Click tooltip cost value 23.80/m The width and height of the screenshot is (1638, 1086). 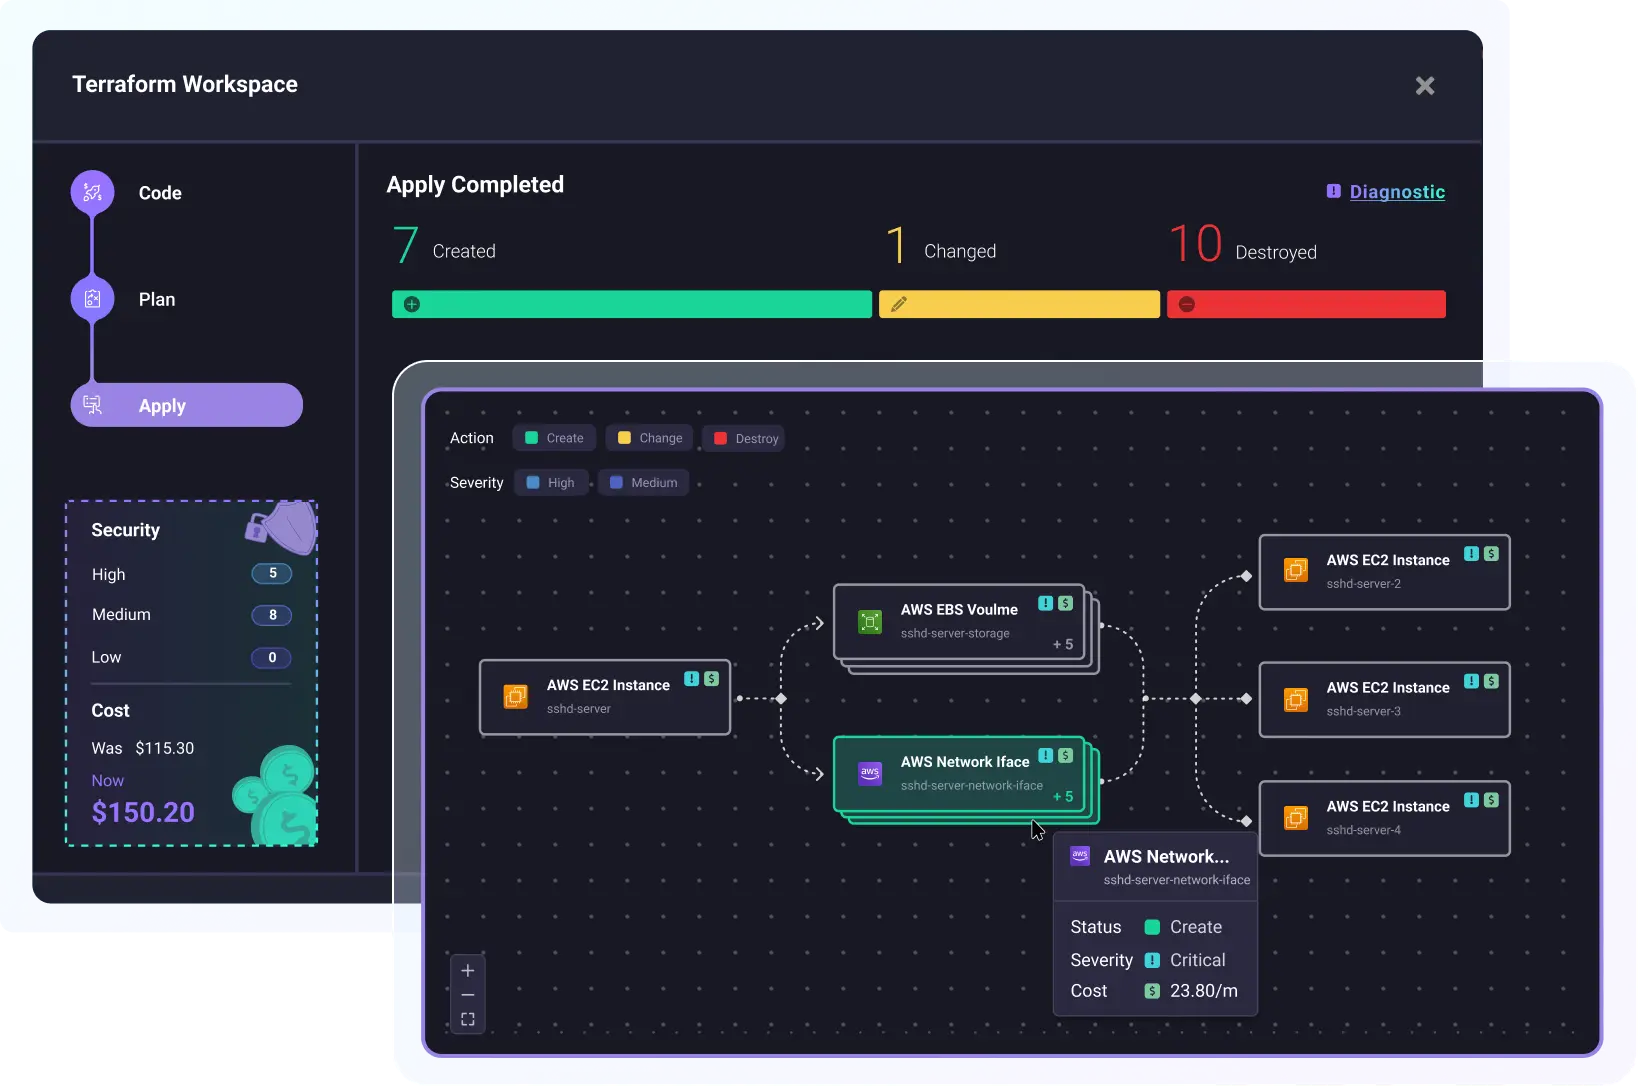(1204, 991)
